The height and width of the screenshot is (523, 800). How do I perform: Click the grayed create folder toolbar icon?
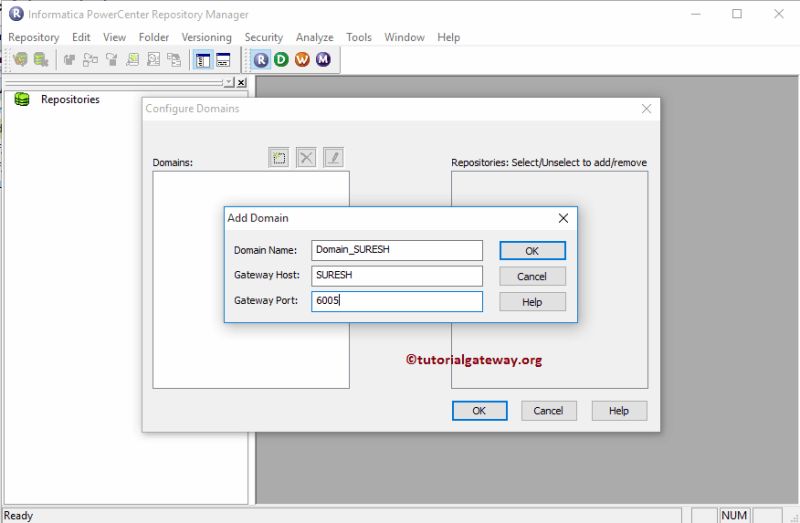(x=69, y=60)
